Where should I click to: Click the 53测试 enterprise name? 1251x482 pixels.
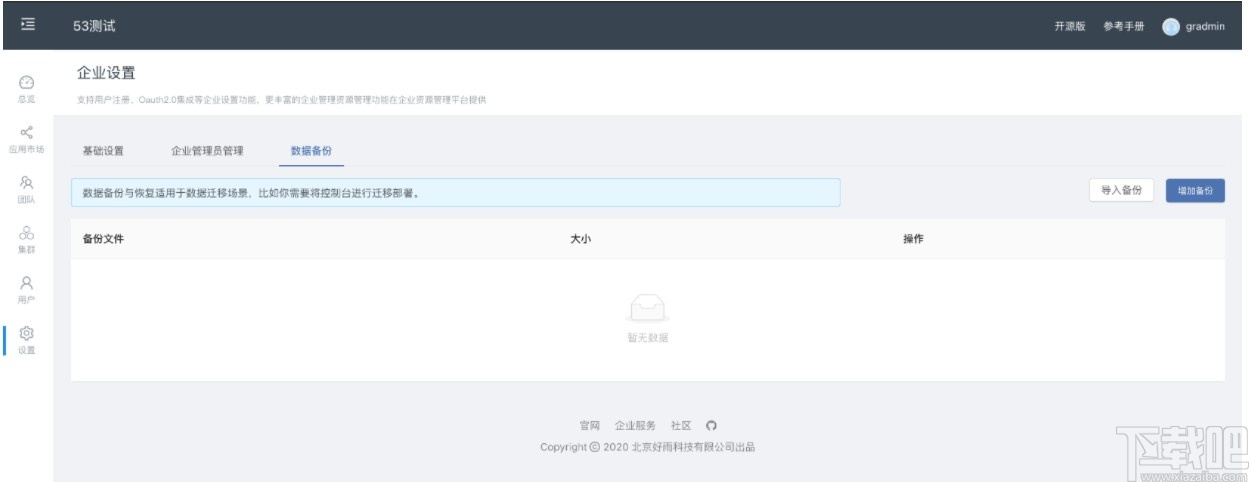point(94,26)
